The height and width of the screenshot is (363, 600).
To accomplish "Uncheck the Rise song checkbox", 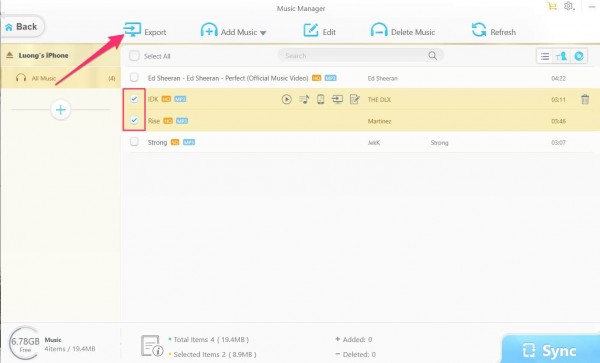I will tap(134, 120).
